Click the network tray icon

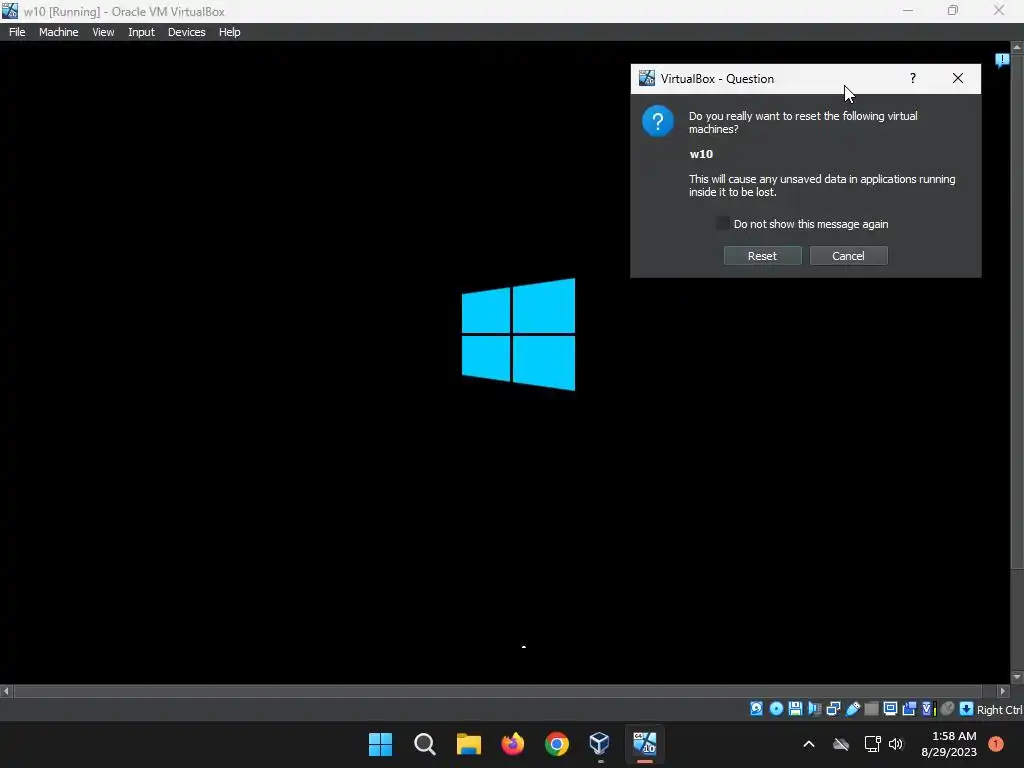click(x=872, y=744)
